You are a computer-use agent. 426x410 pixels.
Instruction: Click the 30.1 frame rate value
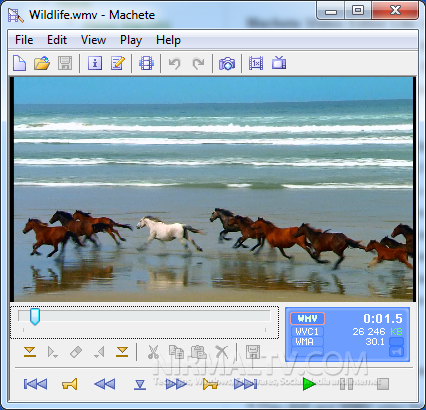[375, 342]
